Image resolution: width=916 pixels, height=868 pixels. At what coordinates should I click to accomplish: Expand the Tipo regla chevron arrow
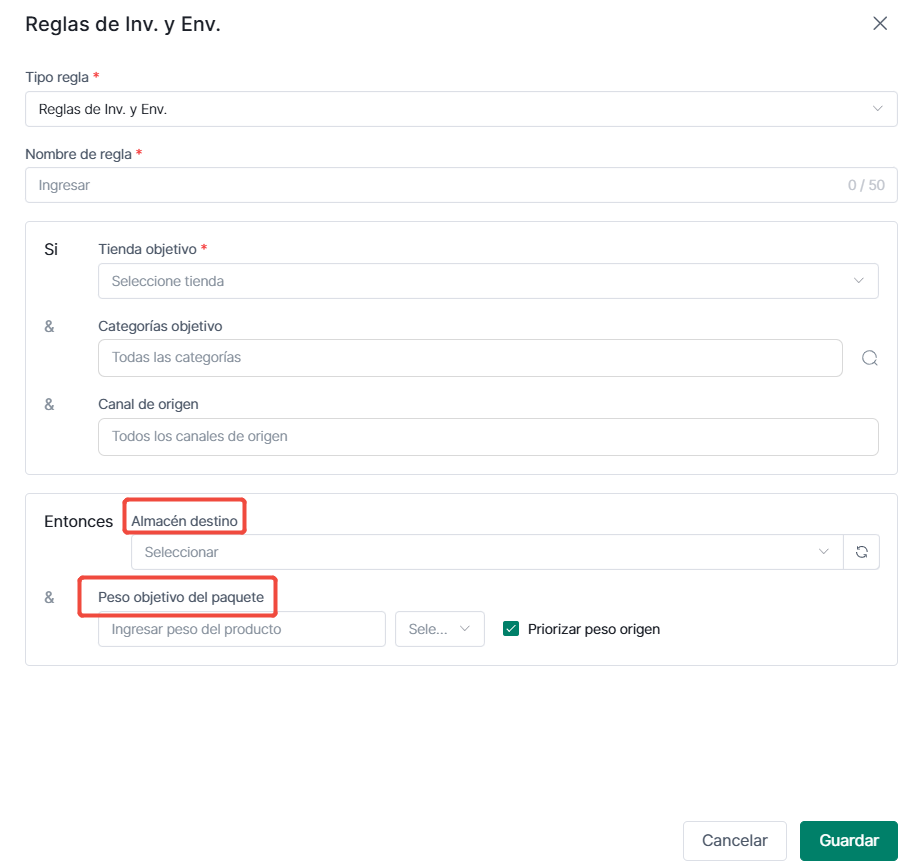[x=877, y=109]
